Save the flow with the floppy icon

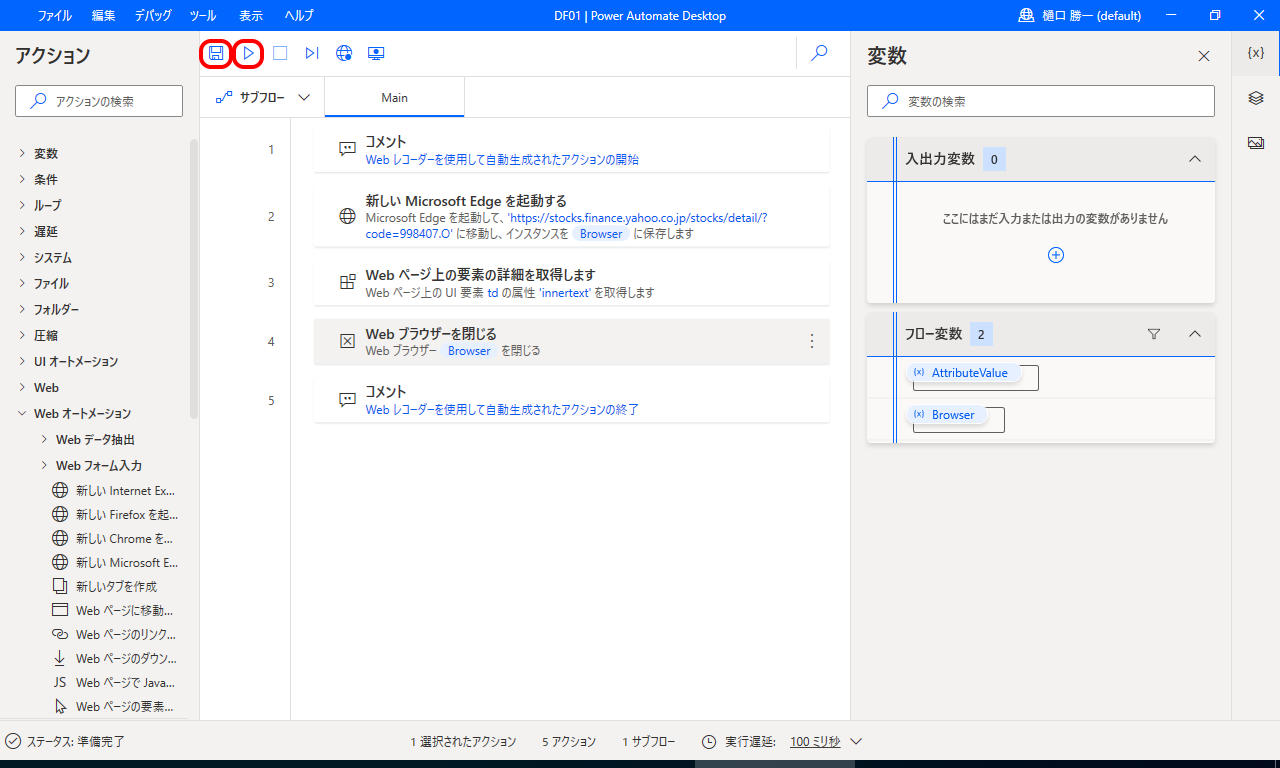(x=216, y=53)
